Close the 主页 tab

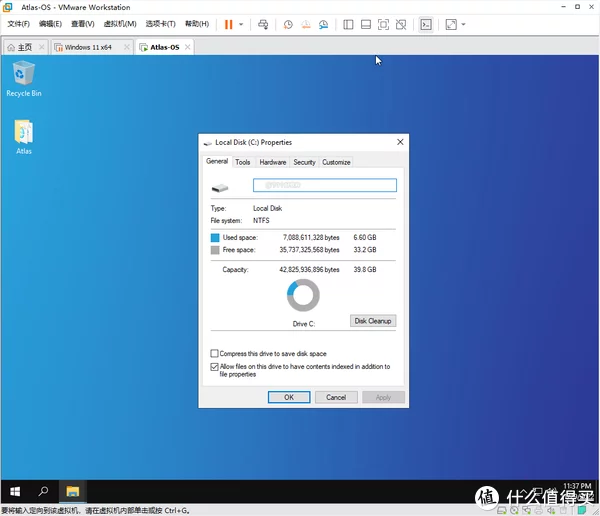[x=42, y=47]
